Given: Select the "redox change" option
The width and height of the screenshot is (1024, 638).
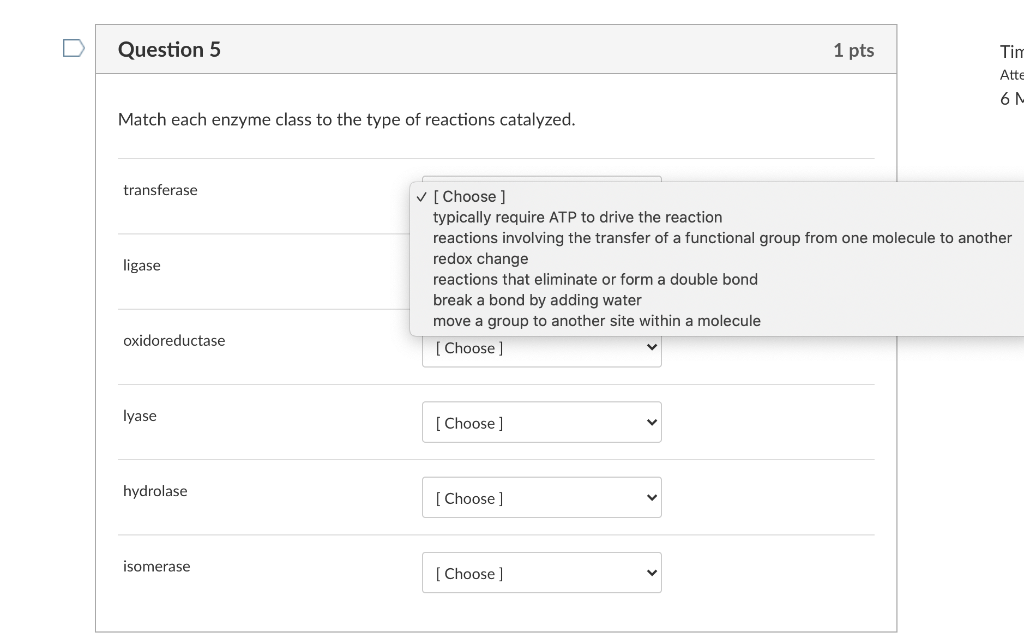Looking at the screenshot, I should [x=480, y=258].
